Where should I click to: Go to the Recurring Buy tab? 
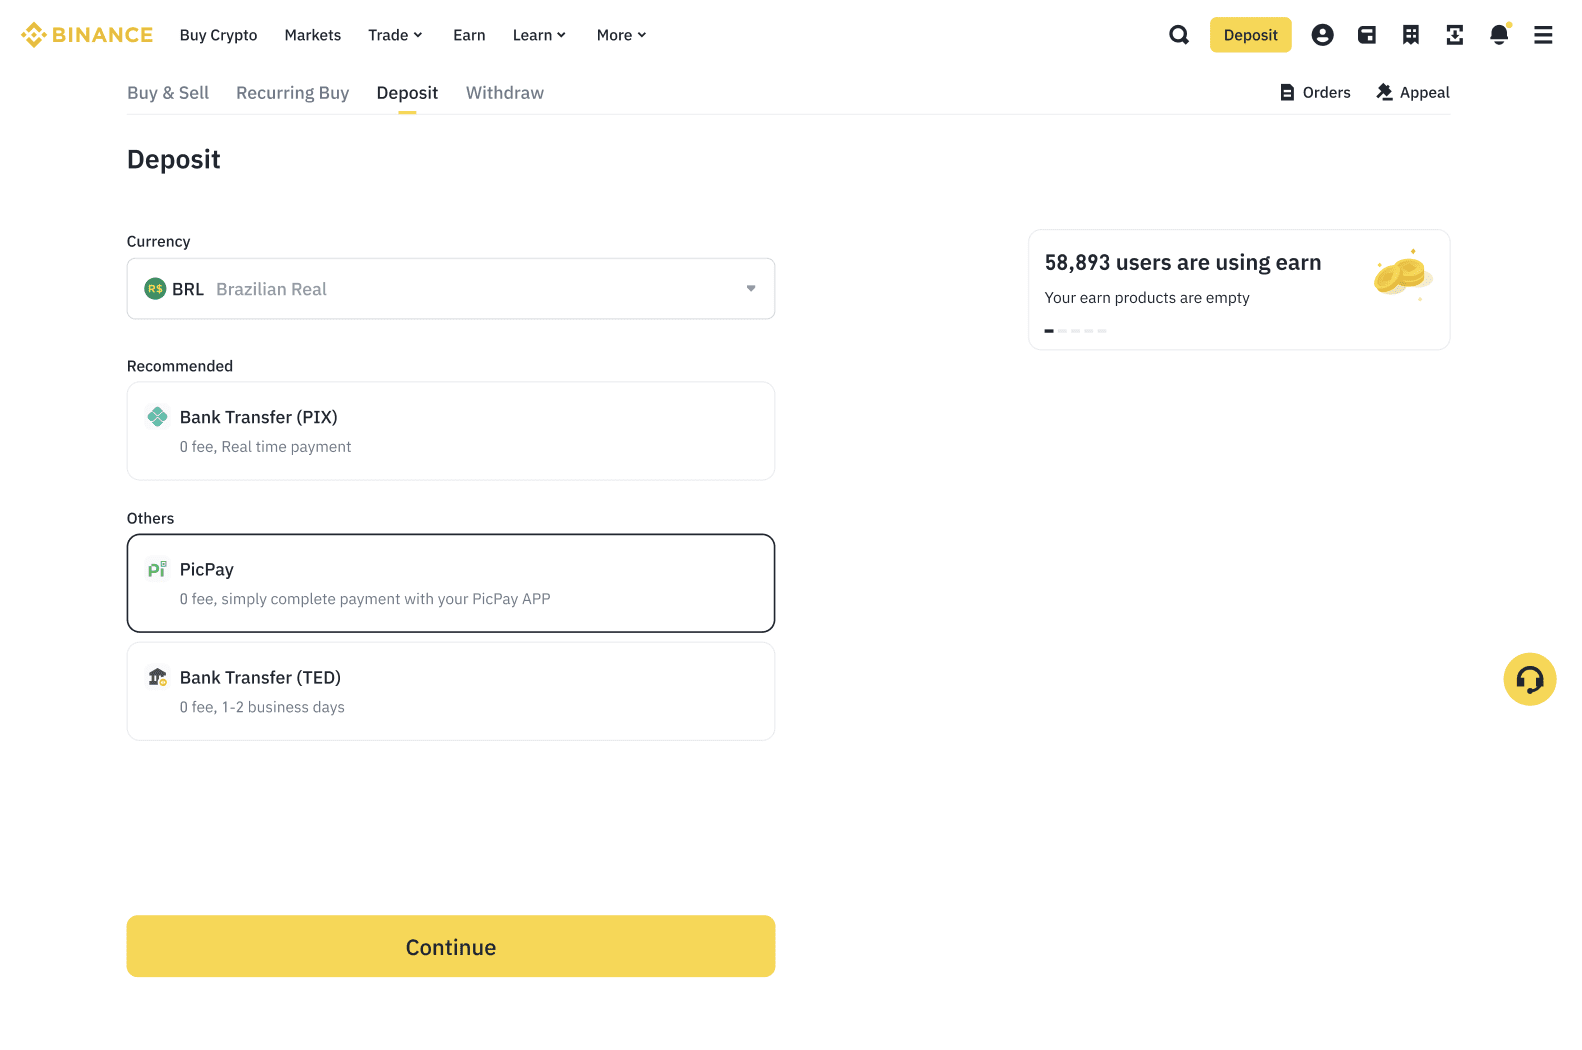pos(292,93)
